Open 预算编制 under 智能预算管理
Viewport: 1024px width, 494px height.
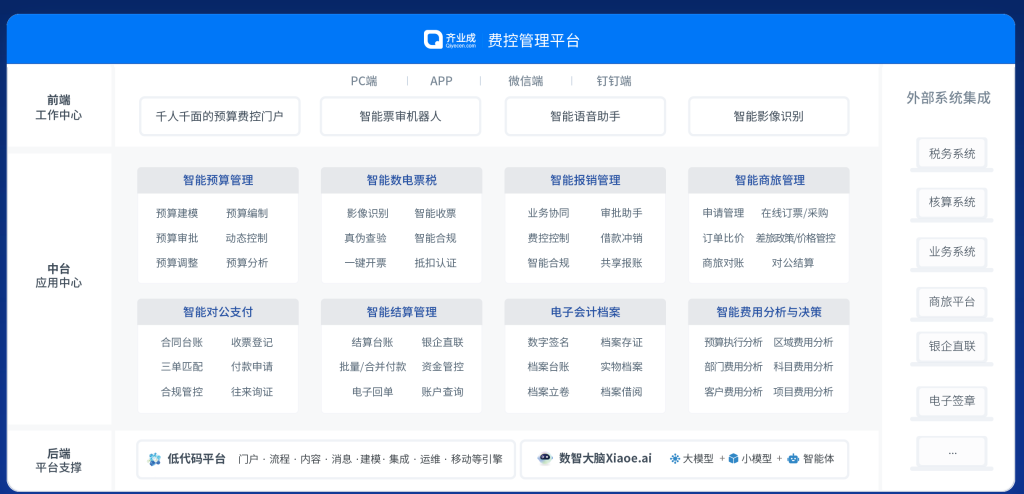[x=247, y=213]
